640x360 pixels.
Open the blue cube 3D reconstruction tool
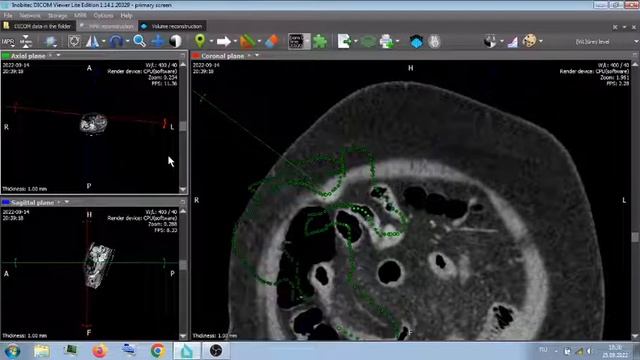click(x=416, y=41)
